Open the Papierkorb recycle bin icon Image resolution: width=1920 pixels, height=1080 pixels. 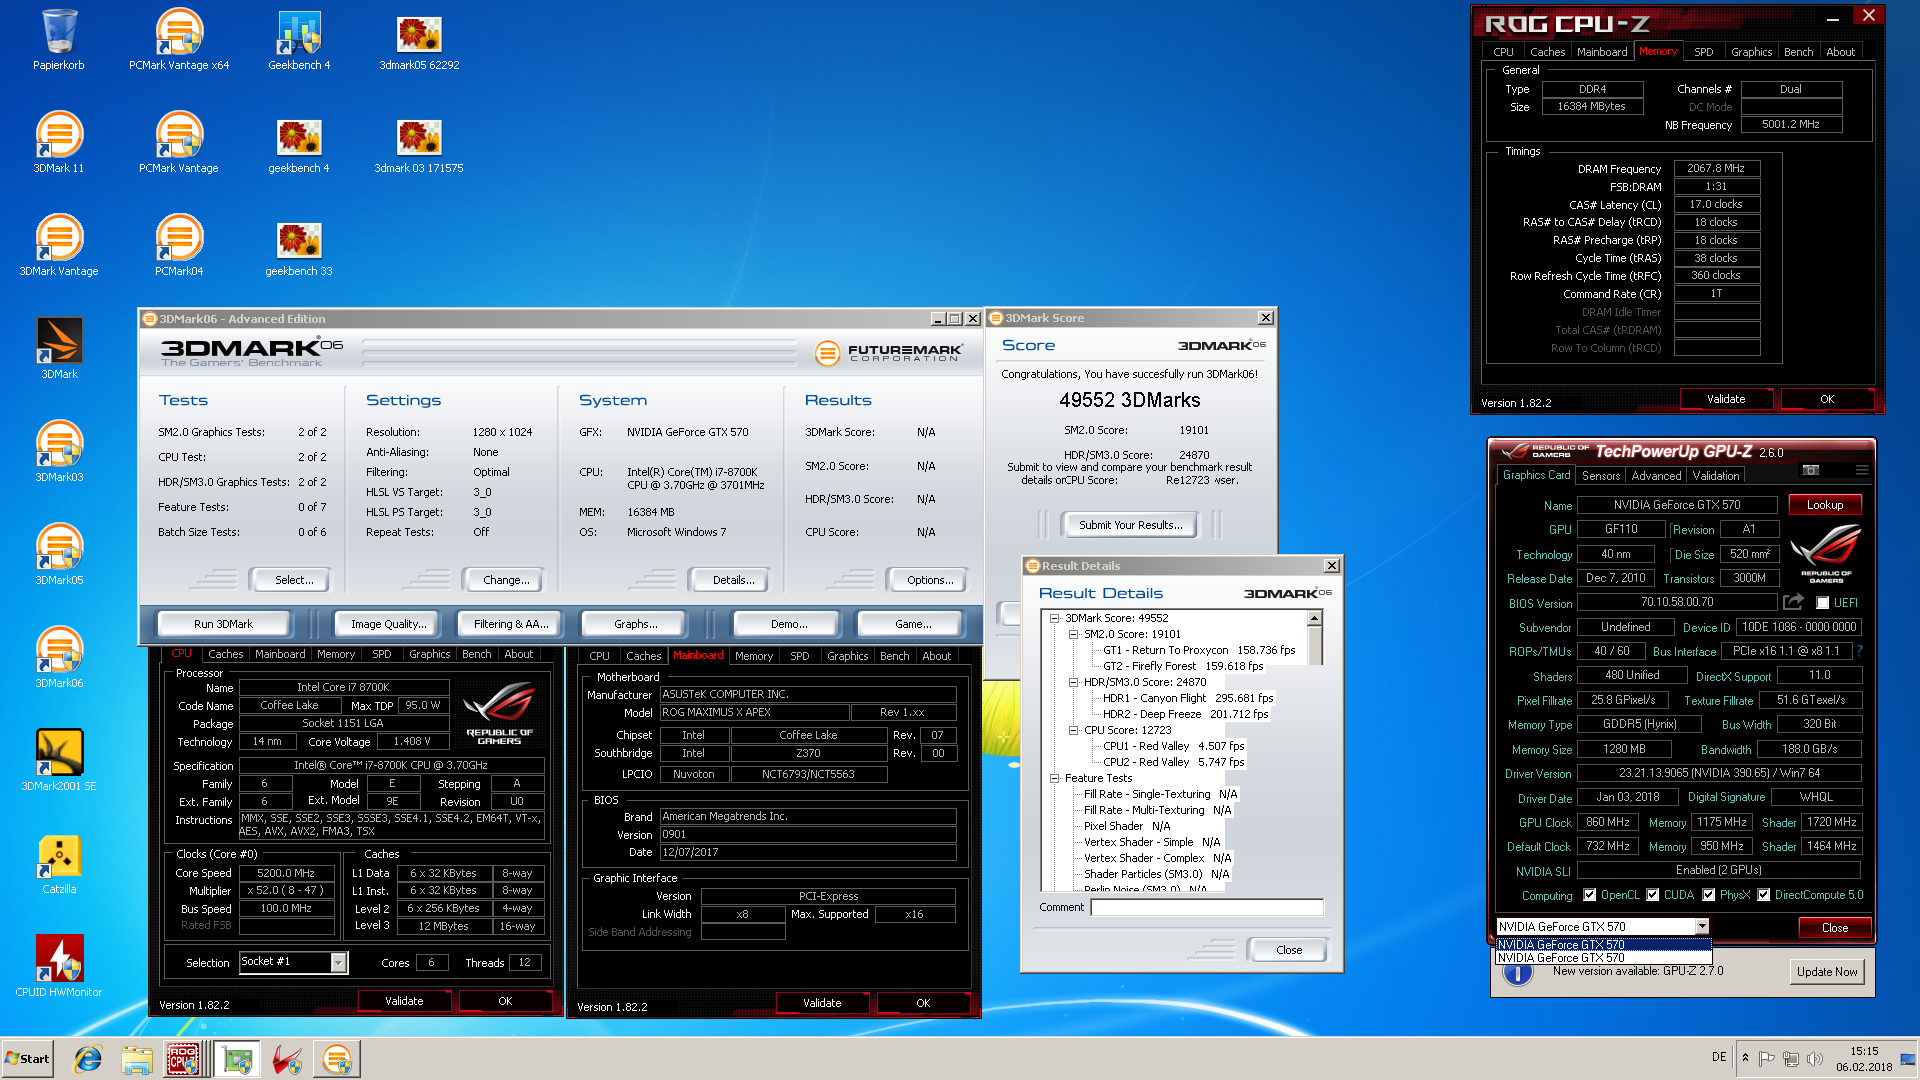point(59,40)
